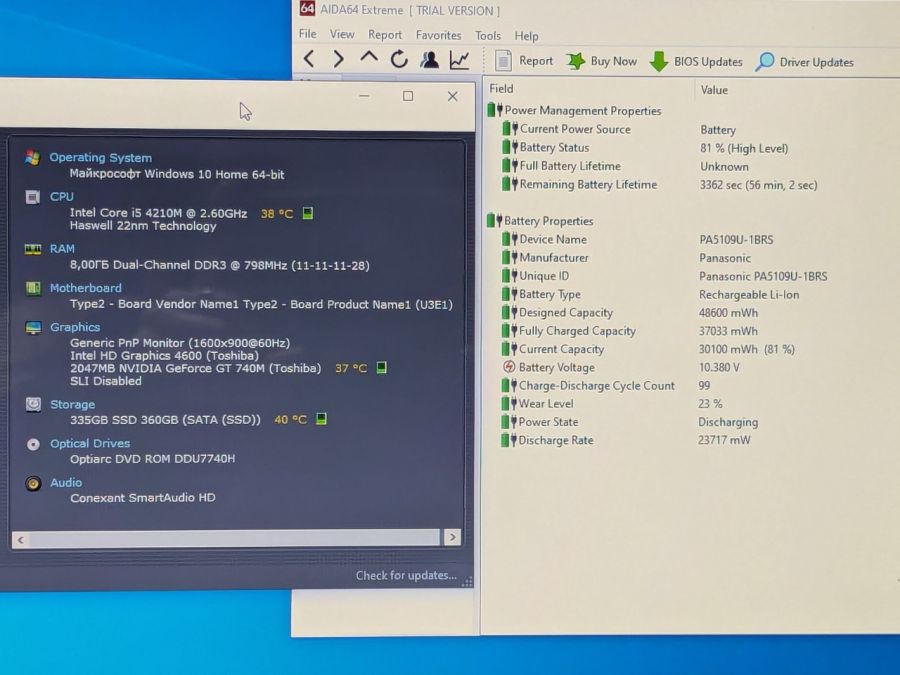Open BIOS Updates in the toolbar
The height and width of the screenshot is (675, 900).
click(x=696, y=61)
